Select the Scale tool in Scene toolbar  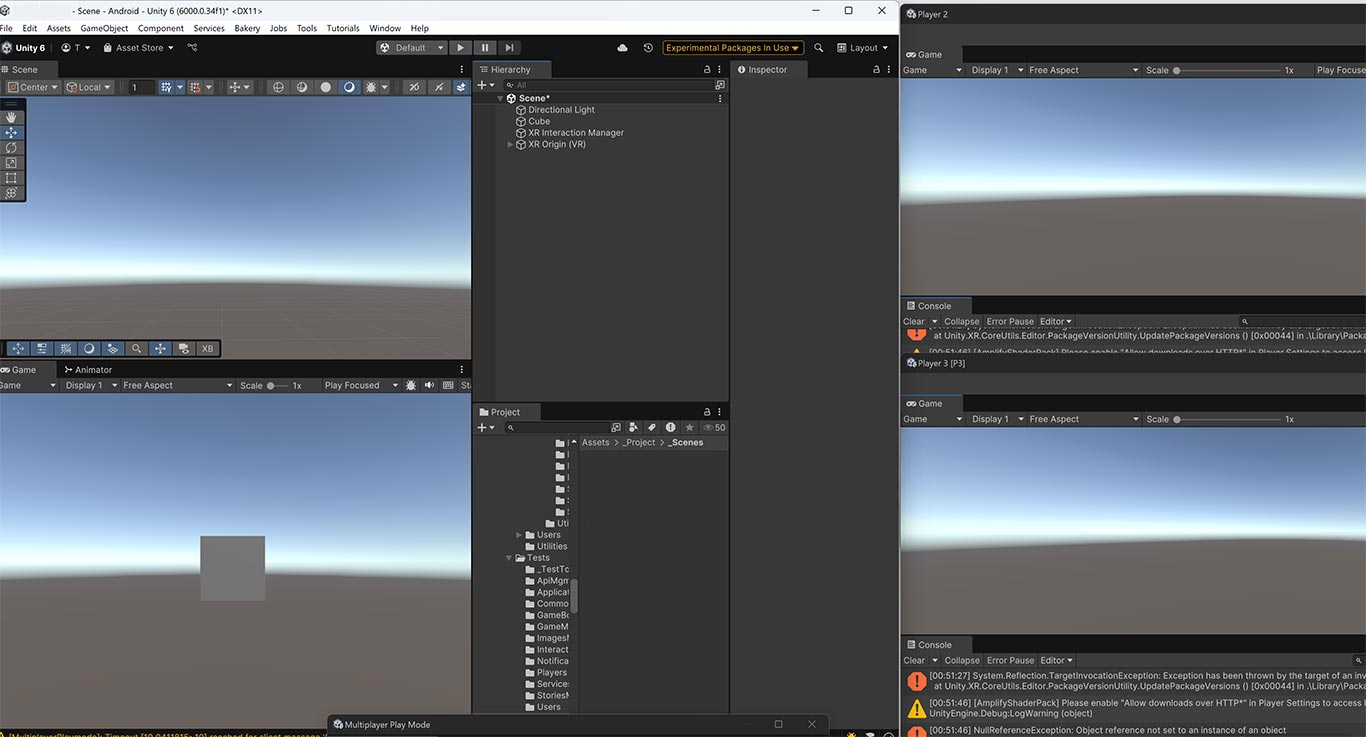12,163
